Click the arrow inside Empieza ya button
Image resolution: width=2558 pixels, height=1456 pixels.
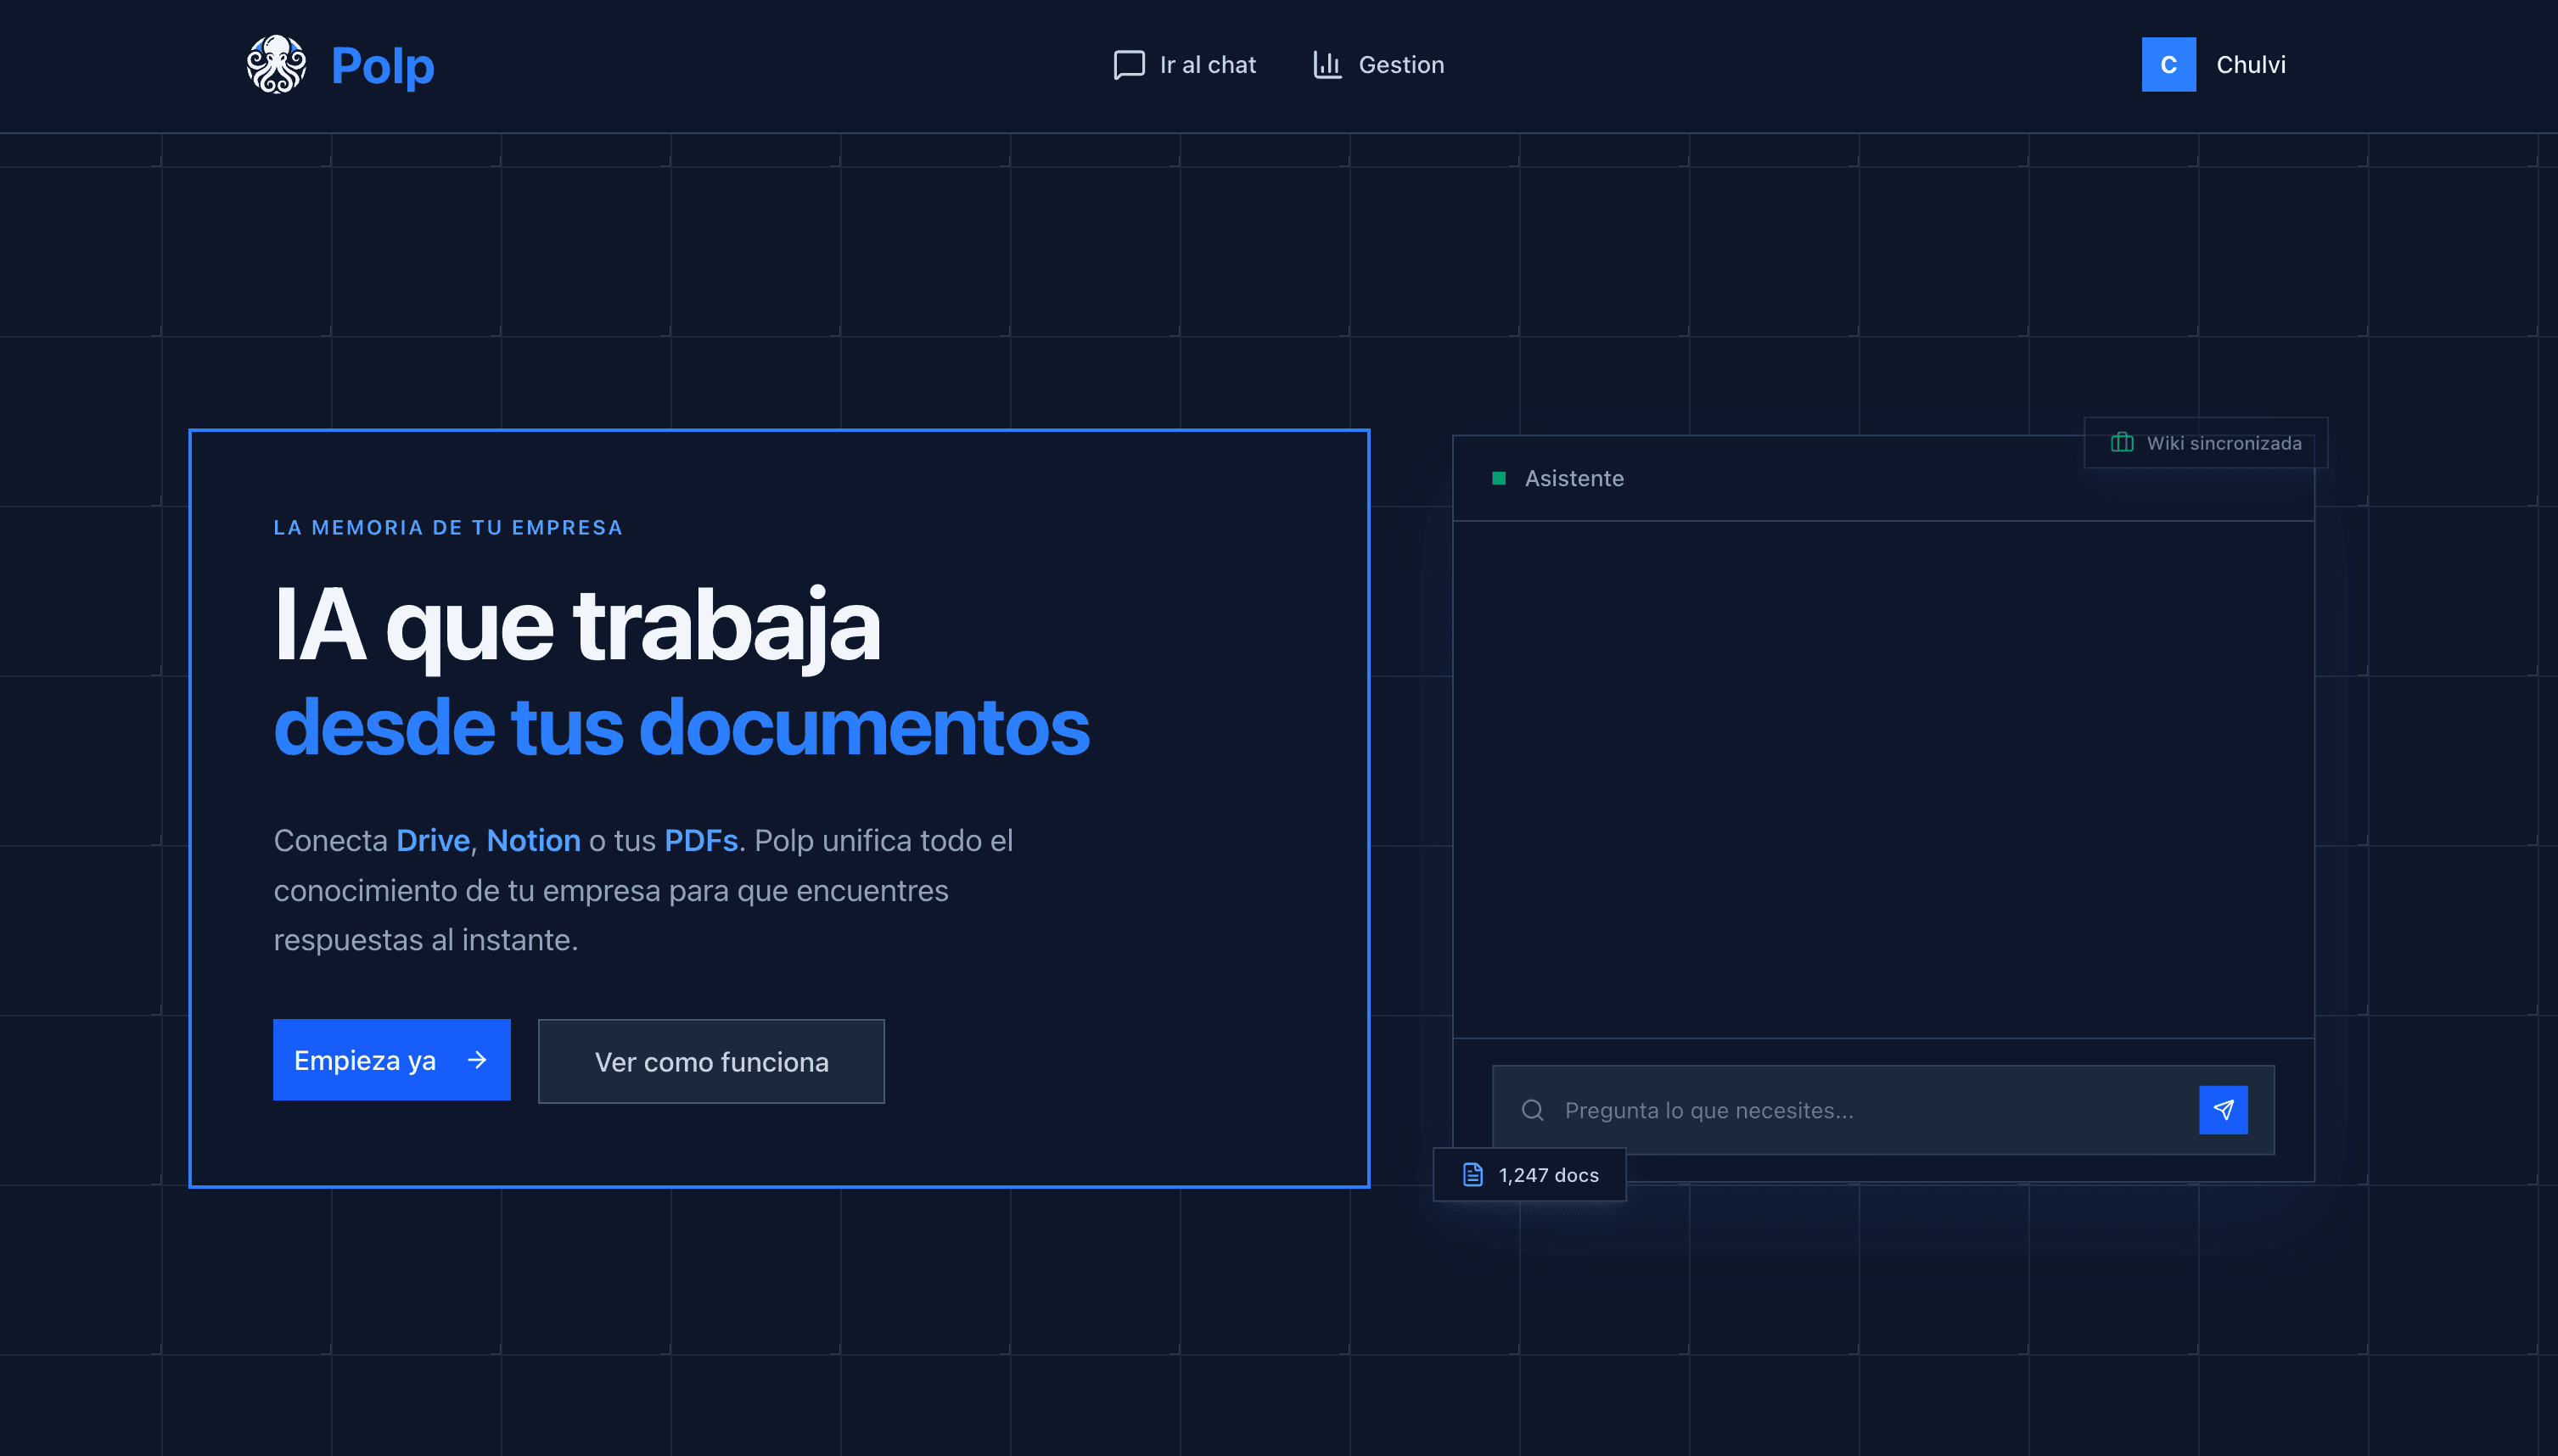coord(477,1060)
